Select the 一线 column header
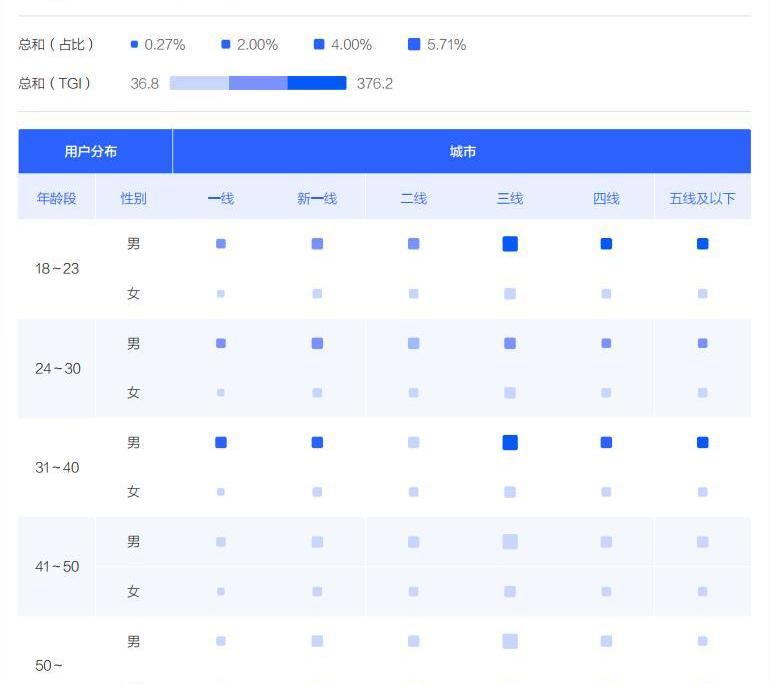The image size is (770, 684). pos(221,198)
